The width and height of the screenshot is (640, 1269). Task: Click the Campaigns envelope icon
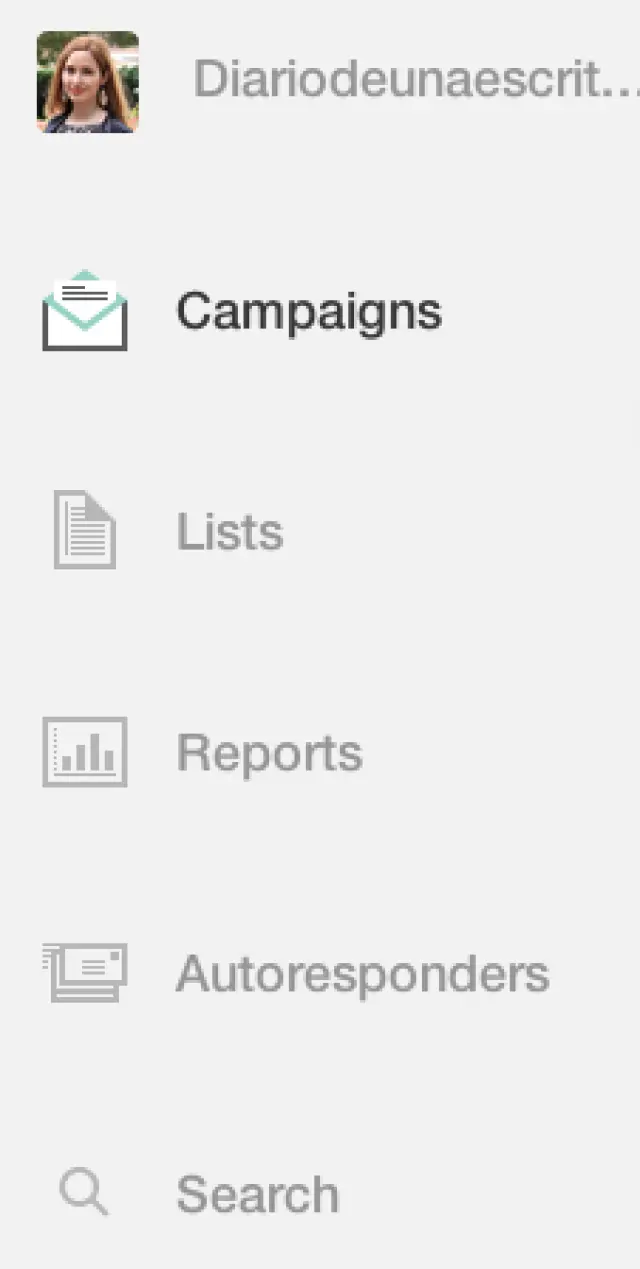[85, 310]
